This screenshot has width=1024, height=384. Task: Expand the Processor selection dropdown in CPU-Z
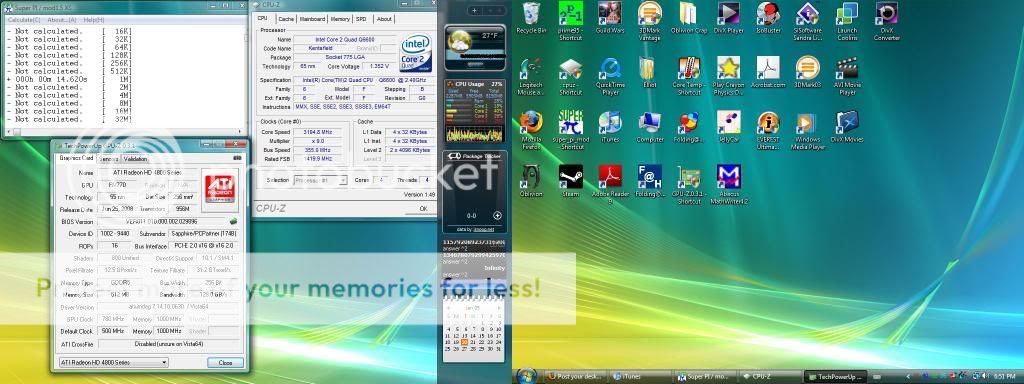[x=320, y=180]
